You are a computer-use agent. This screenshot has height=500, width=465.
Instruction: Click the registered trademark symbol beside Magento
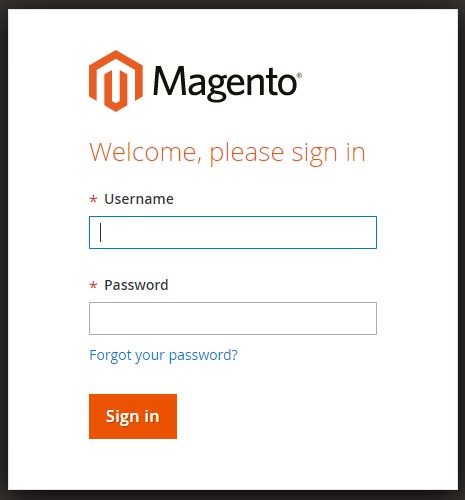click(299, 75)
